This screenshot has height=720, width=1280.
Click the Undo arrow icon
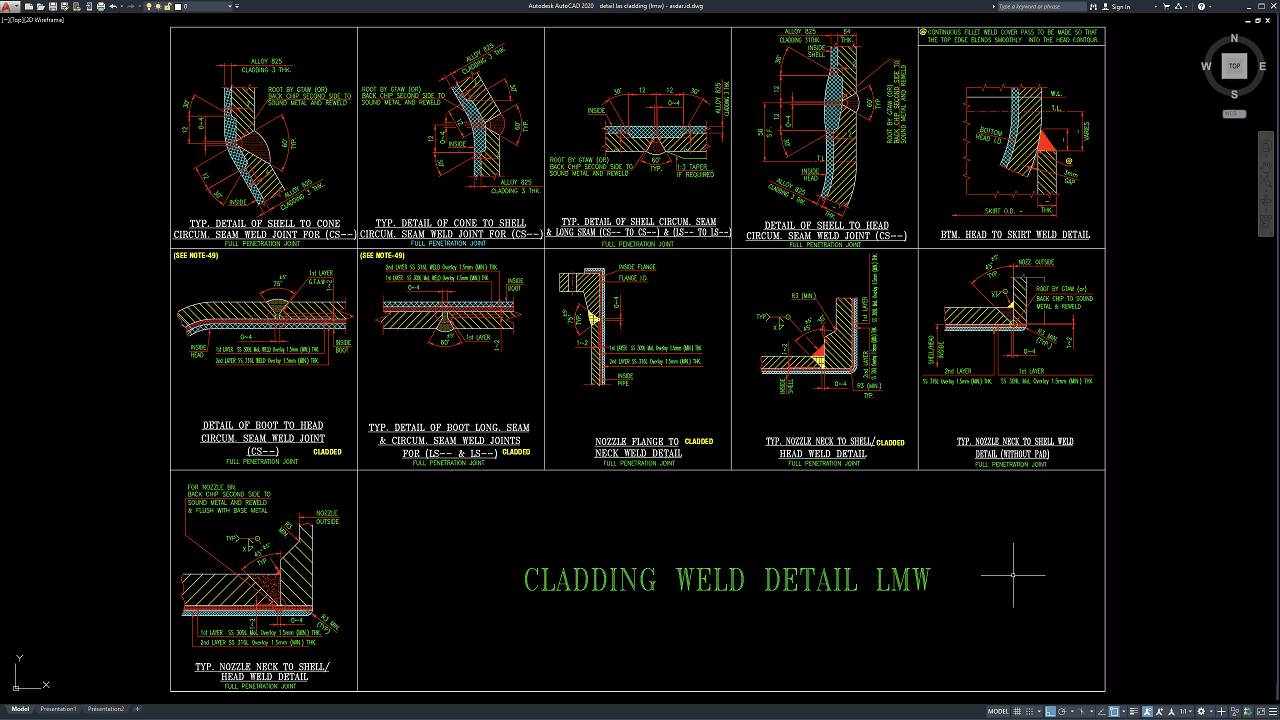coord(113,7)
